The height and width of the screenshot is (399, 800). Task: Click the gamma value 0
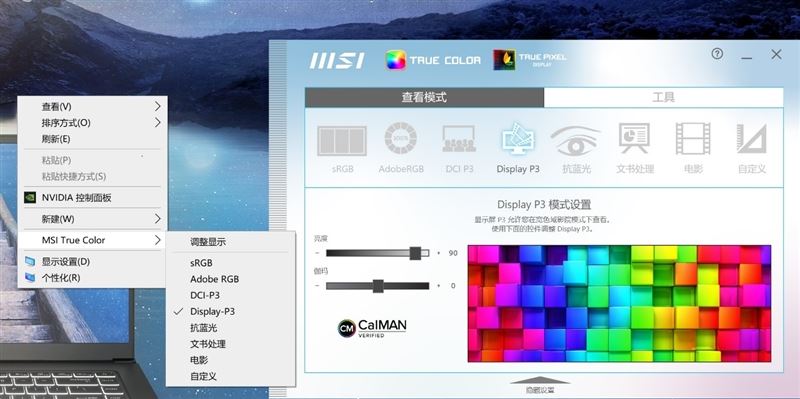click(453, 286)
